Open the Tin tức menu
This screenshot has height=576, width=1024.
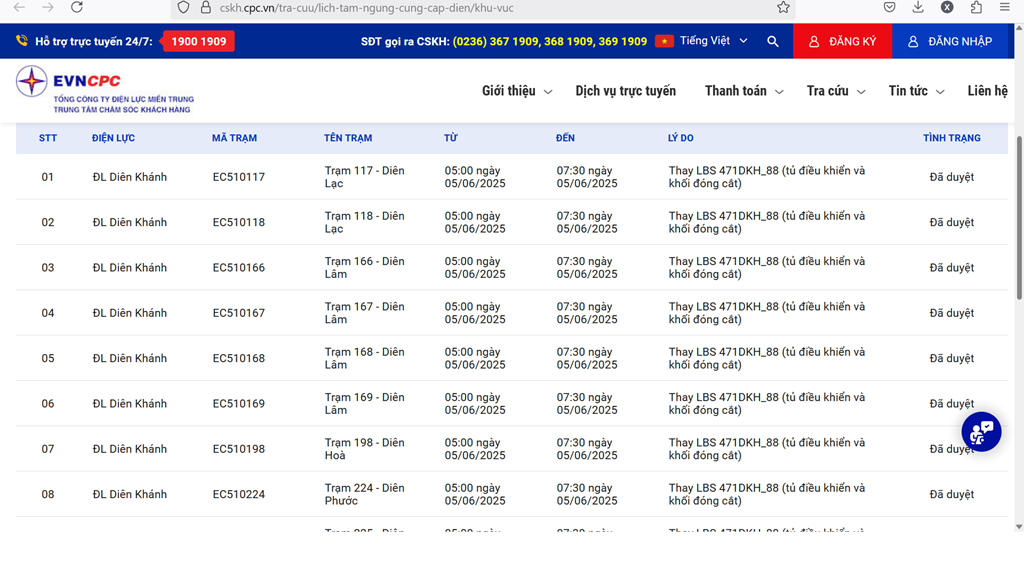tap(915, 91)
